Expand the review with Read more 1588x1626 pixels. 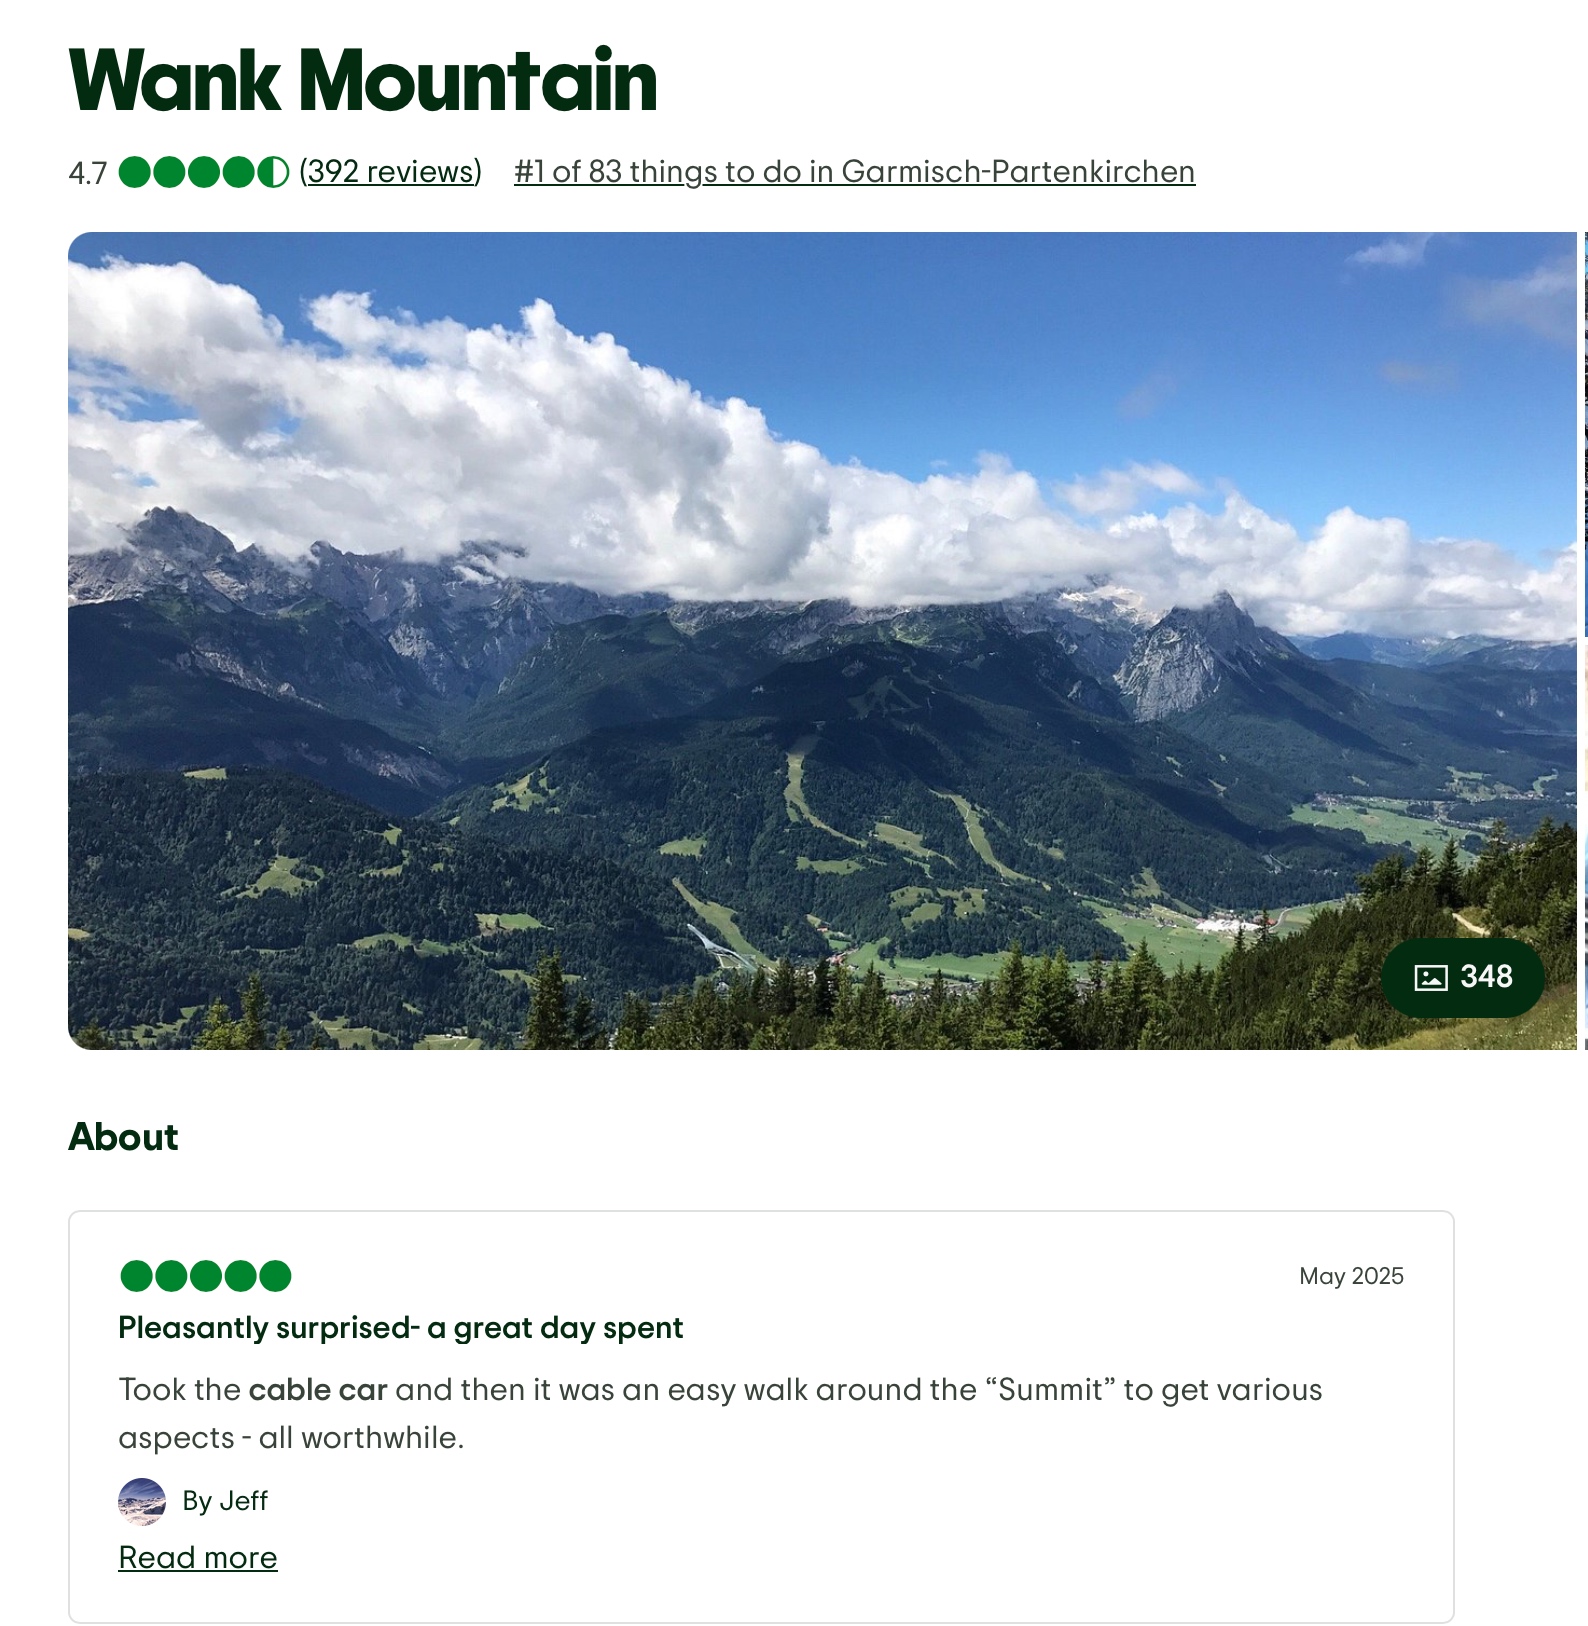coord(198,1558)
